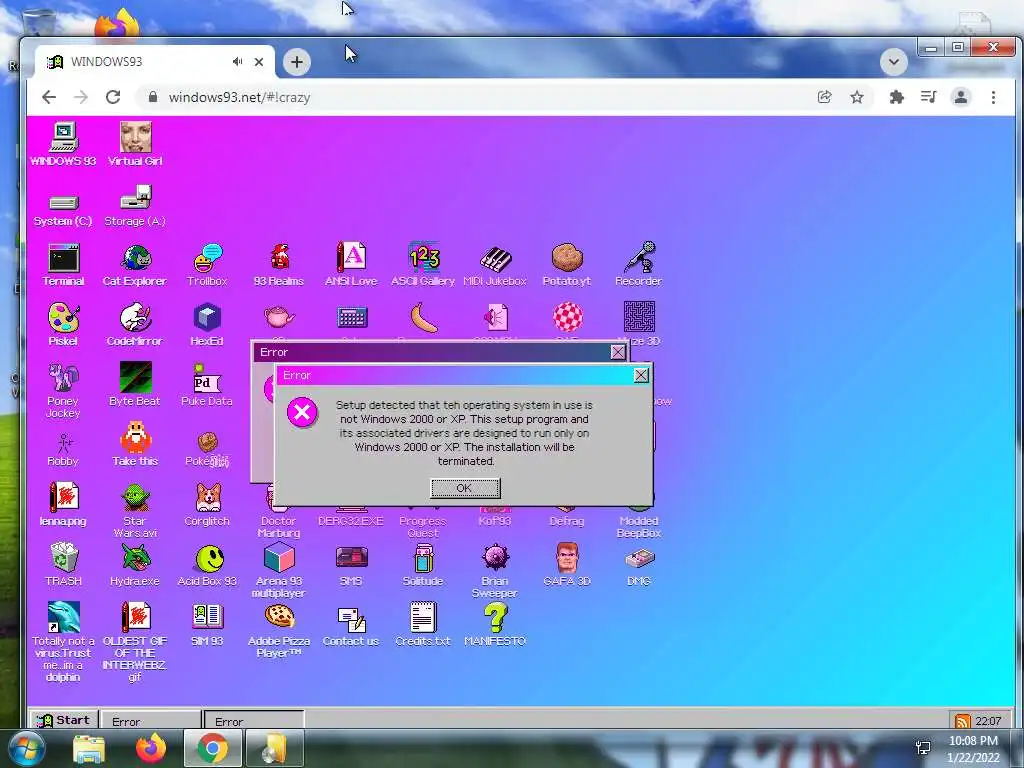Image resolution: width=1024 pixels, height=768 pixels.
Task: Open Firefox from the Windows taskbar
Action: 151,748
